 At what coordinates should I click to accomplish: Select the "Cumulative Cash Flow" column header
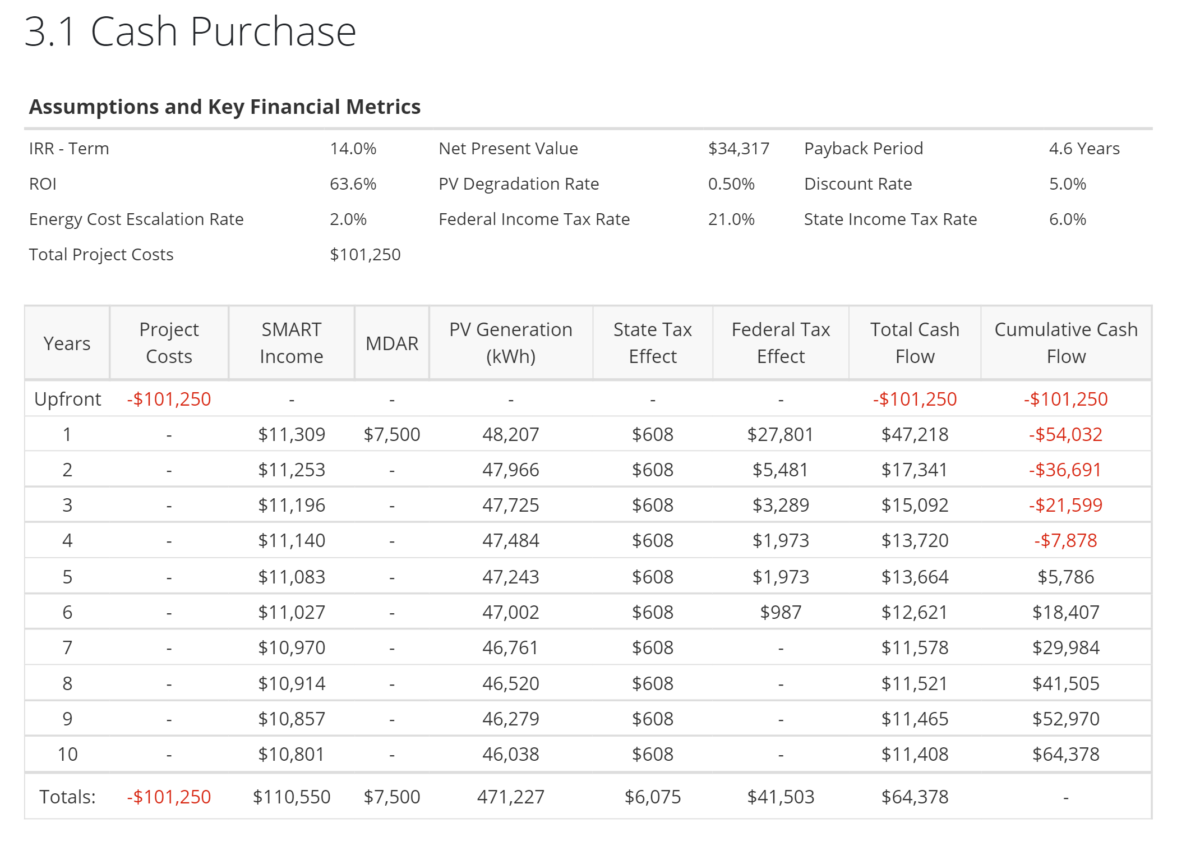(x=1066, y=342)
